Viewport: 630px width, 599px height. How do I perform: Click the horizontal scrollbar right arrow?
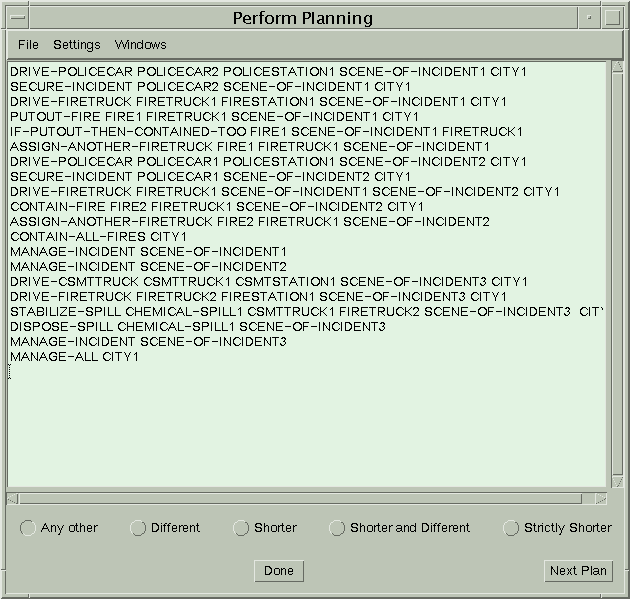coord(600,498)
